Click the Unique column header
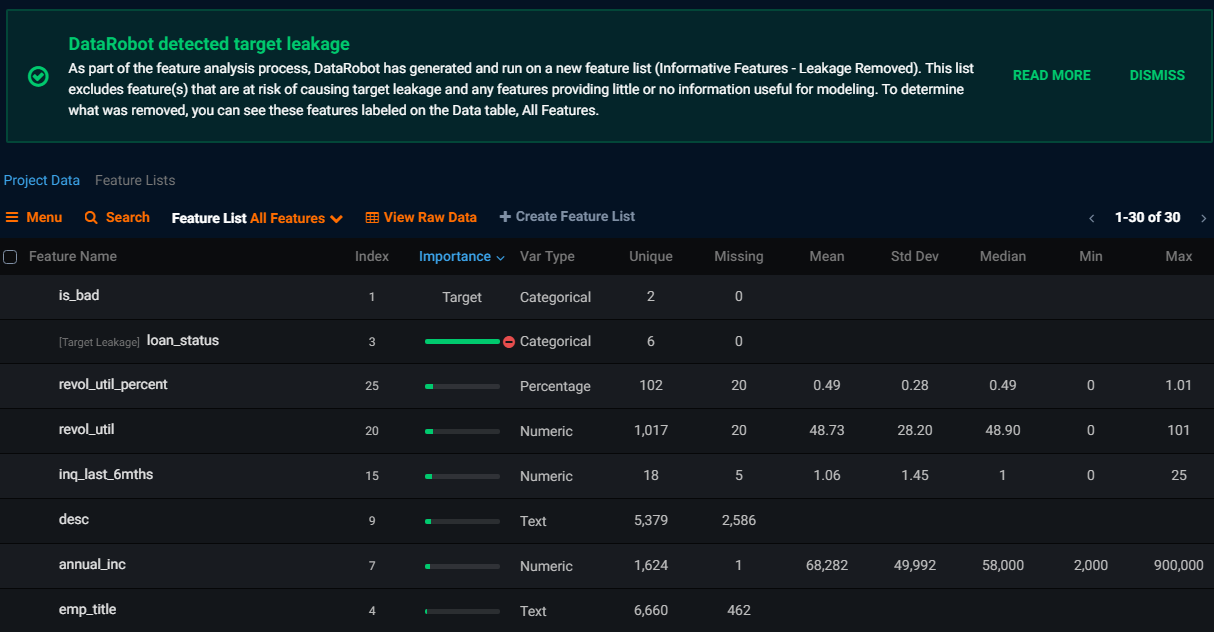Viewport: 1214px width, 632px height. pos(651,257)
